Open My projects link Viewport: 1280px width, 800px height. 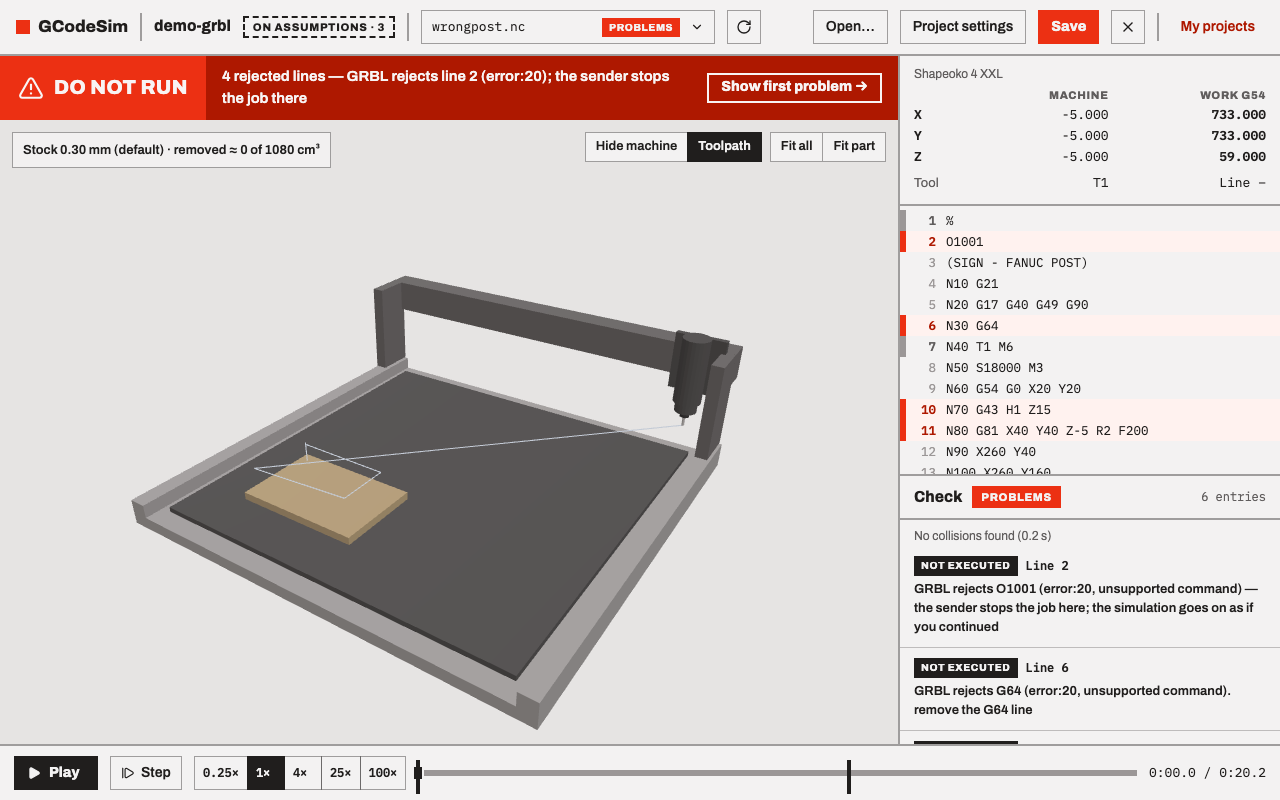coord(1217,27)
